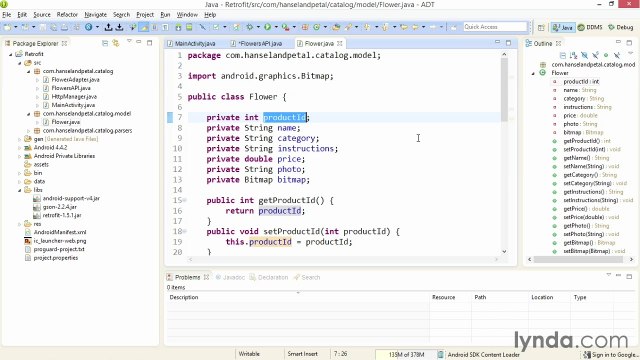Open the Window menu
The width and height of the screenshot is (640, 360).
(x=187, y=15)
